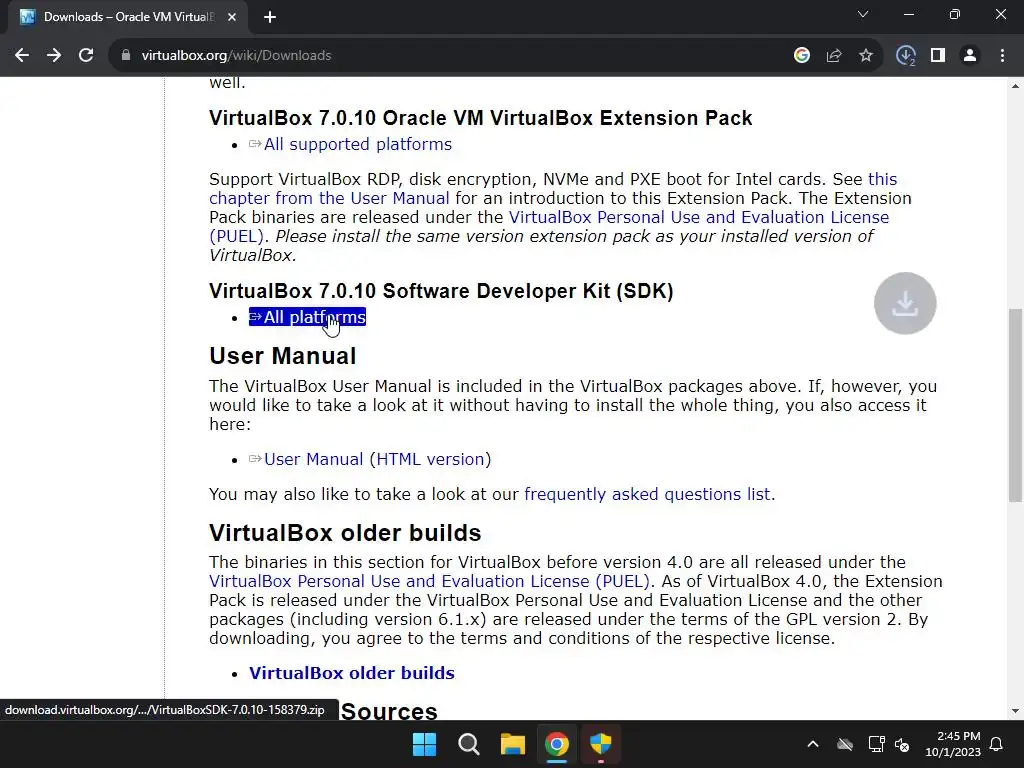Image resolution: width=1024 pixels, height=768 pixels.
Task: Open File Explorer from taskbar
Action: coord(513,744)
